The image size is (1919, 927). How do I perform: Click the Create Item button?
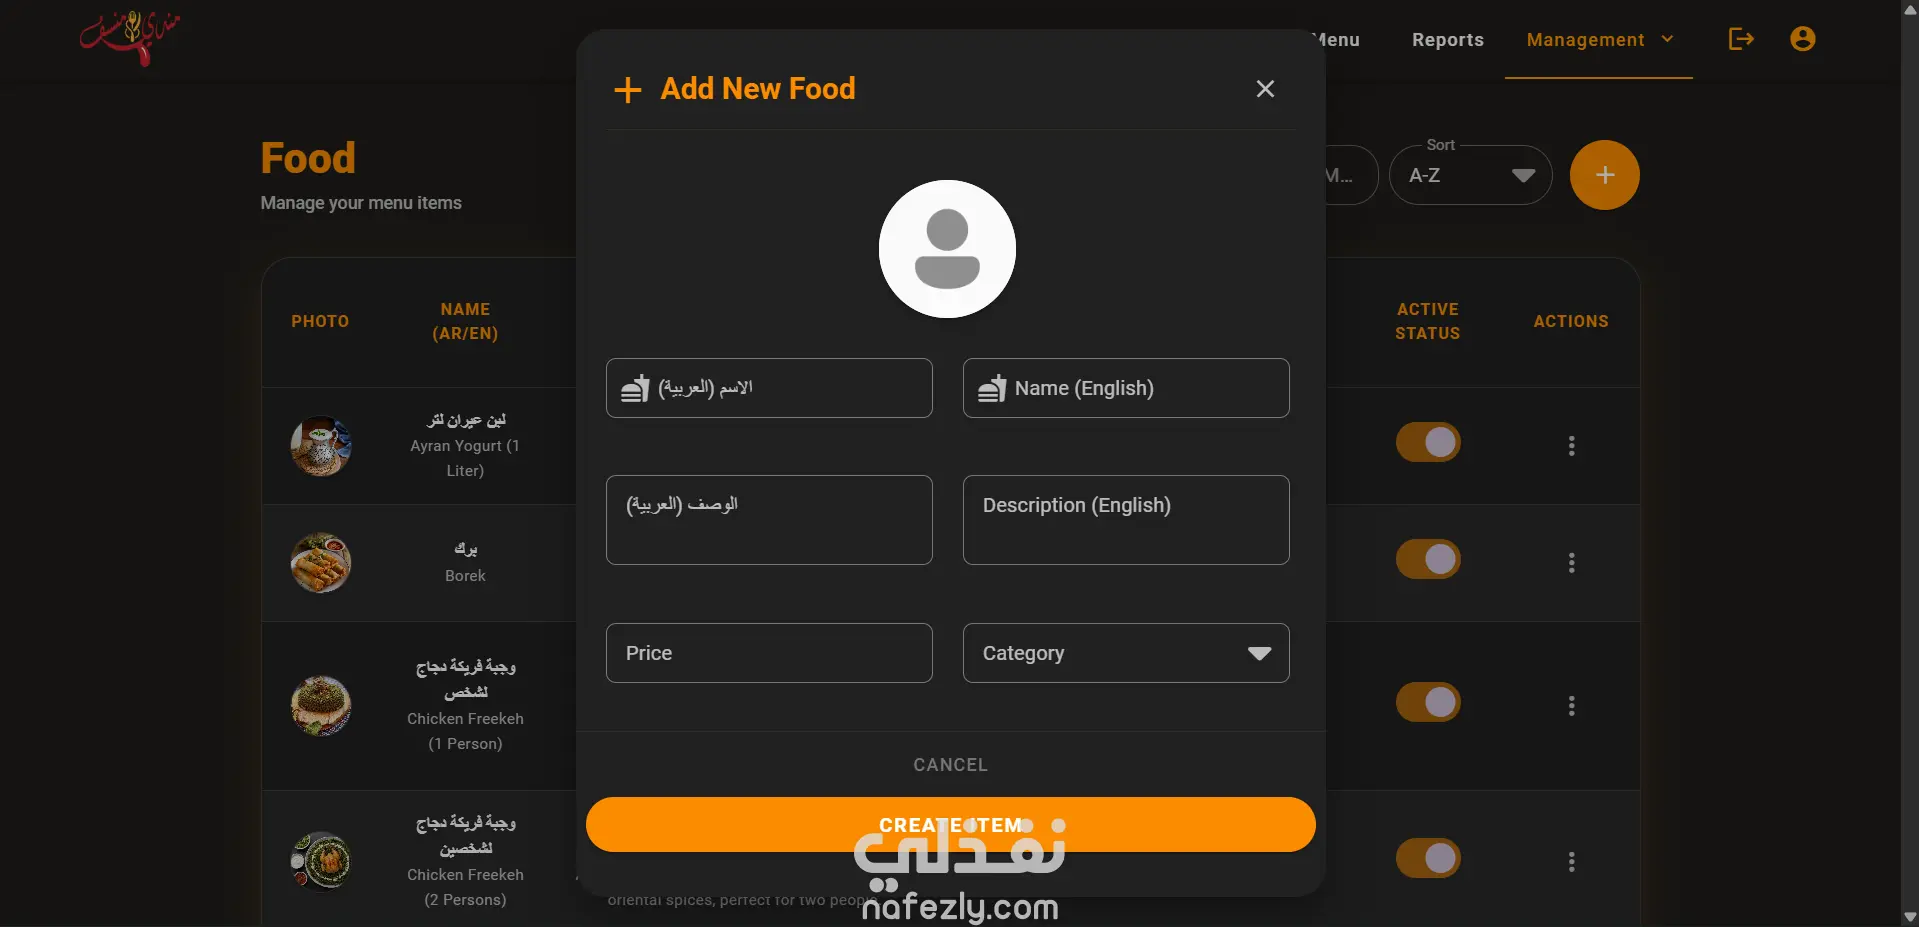coord(950,825)
